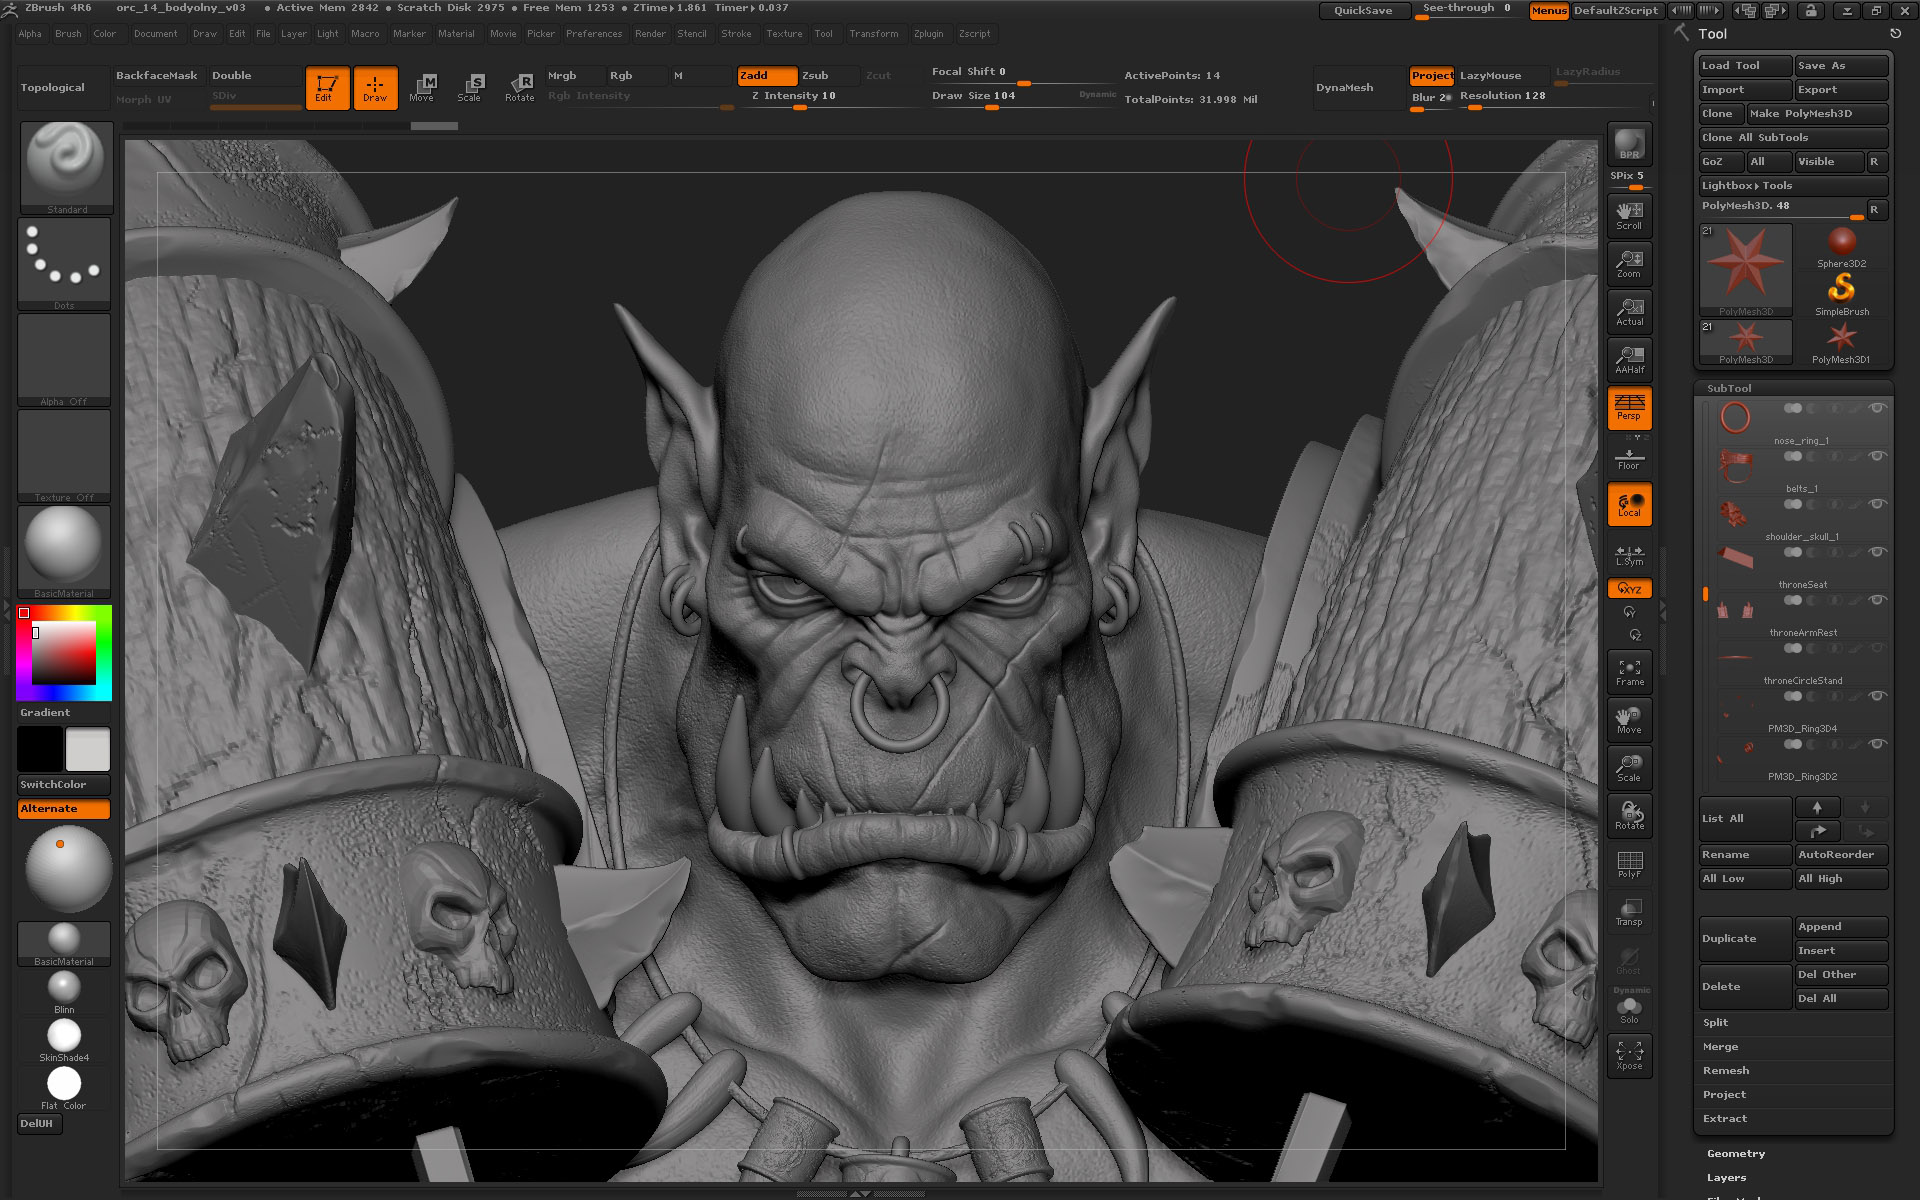Image resolution: width=1920 pixels, height=1200 pixels.
Task: Pick the SkinShade4 material
Action: pos(64,1040)
